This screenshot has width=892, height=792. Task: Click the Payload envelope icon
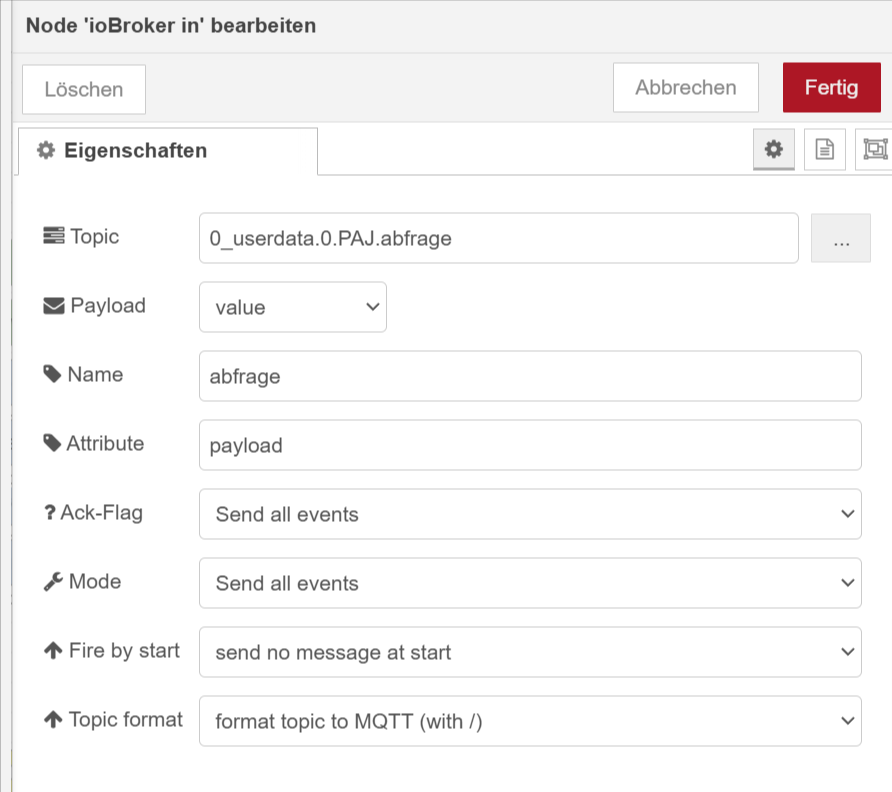[x=53, y=306]
